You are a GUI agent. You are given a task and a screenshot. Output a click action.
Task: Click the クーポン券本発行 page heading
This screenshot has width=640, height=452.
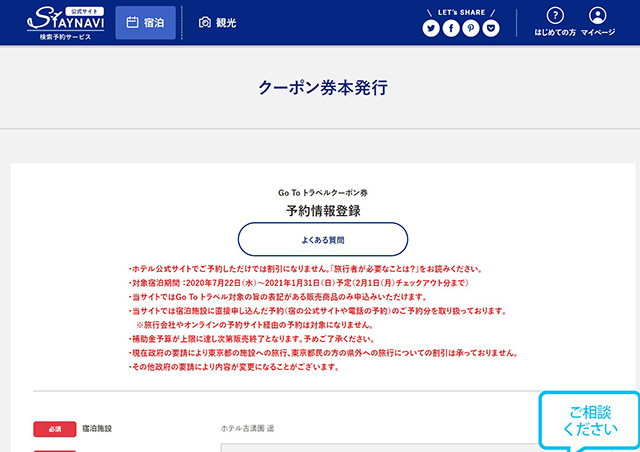[x=322, y=88]
